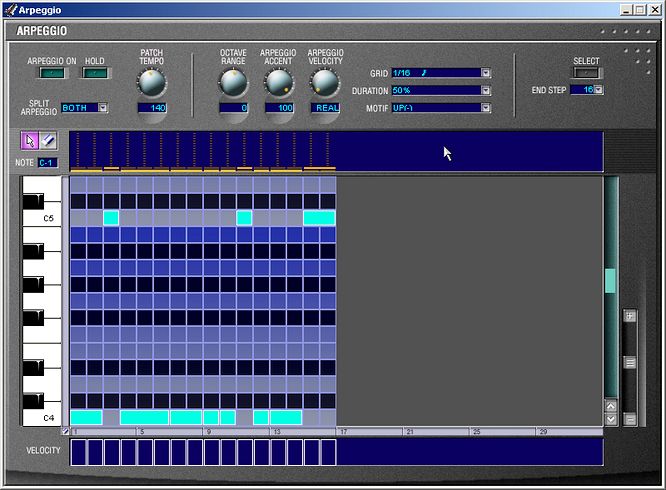666x490 pixels.
Task: Open the Split Arpeggio dropdown
Action: pyautogui.click(x=102, y=108)
